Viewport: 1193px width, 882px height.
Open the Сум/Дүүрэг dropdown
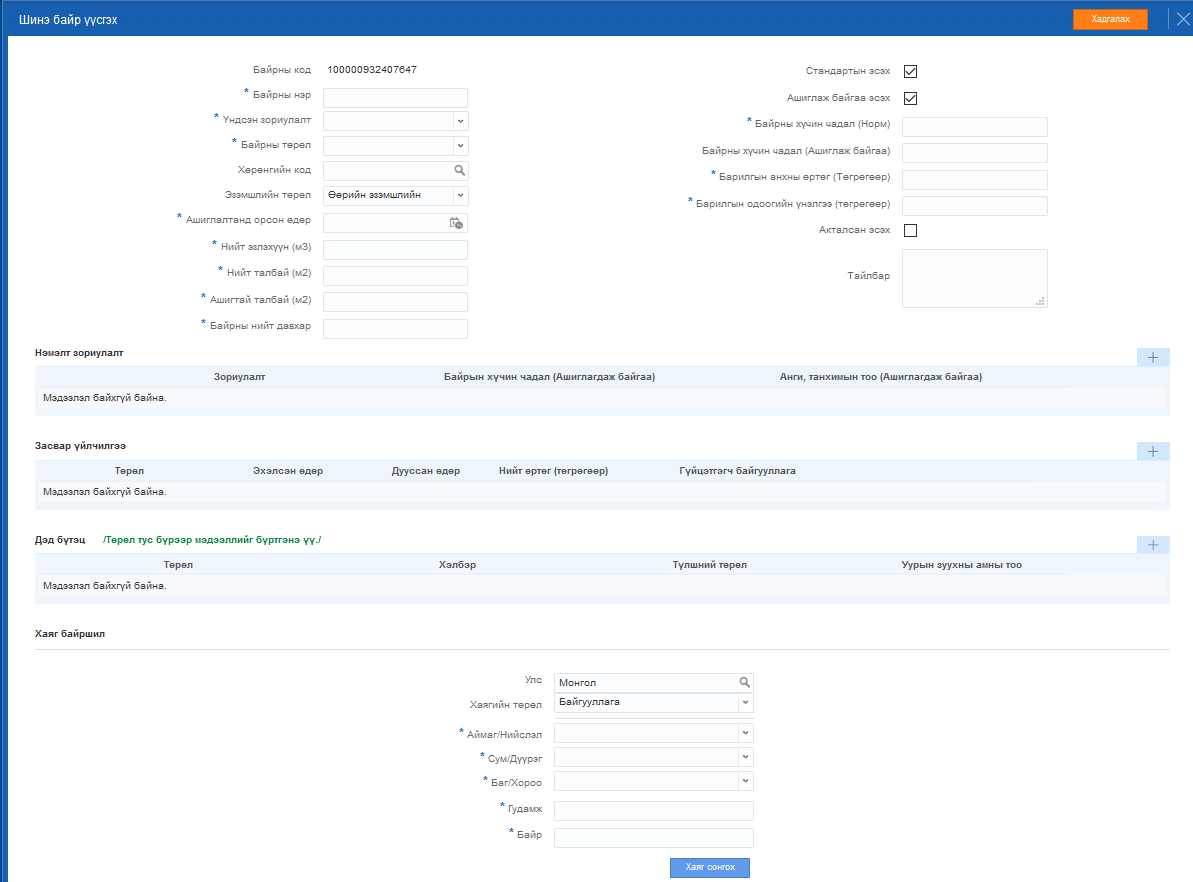(x=746, y=757)
